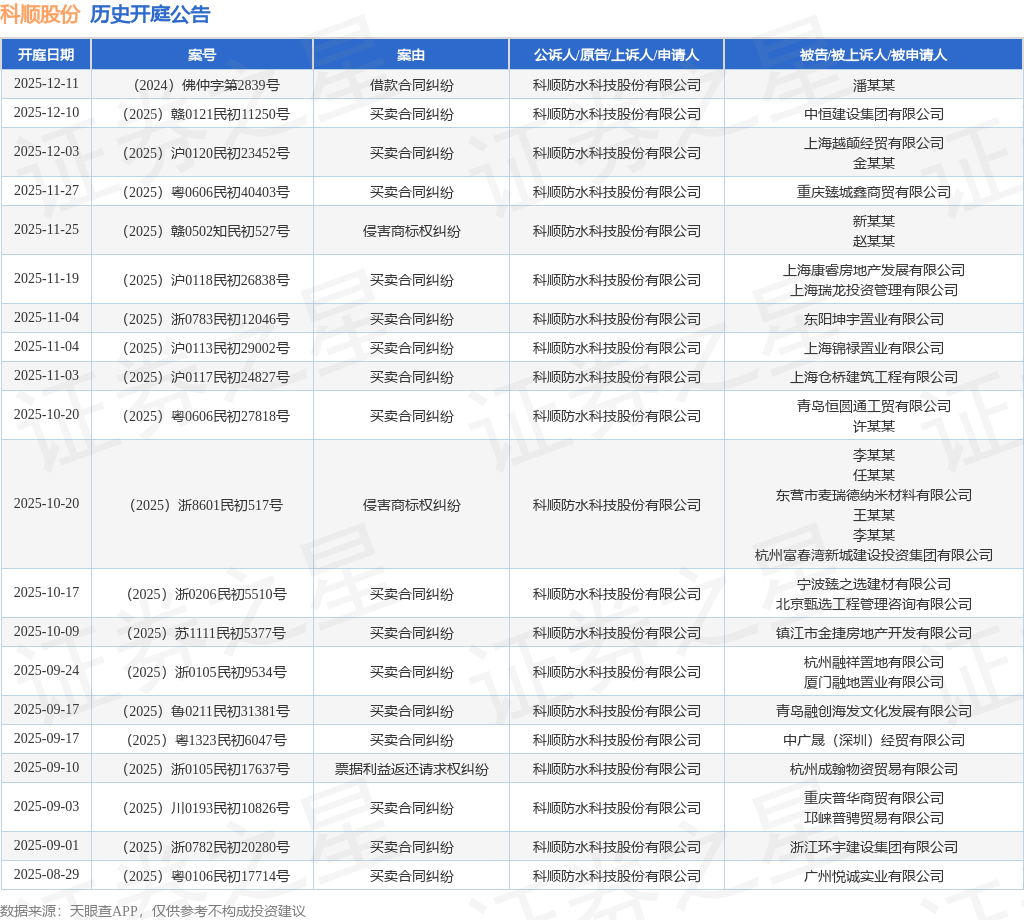Click the 票据利益返还请求权纠纷 cause cell

click(411, 770)
